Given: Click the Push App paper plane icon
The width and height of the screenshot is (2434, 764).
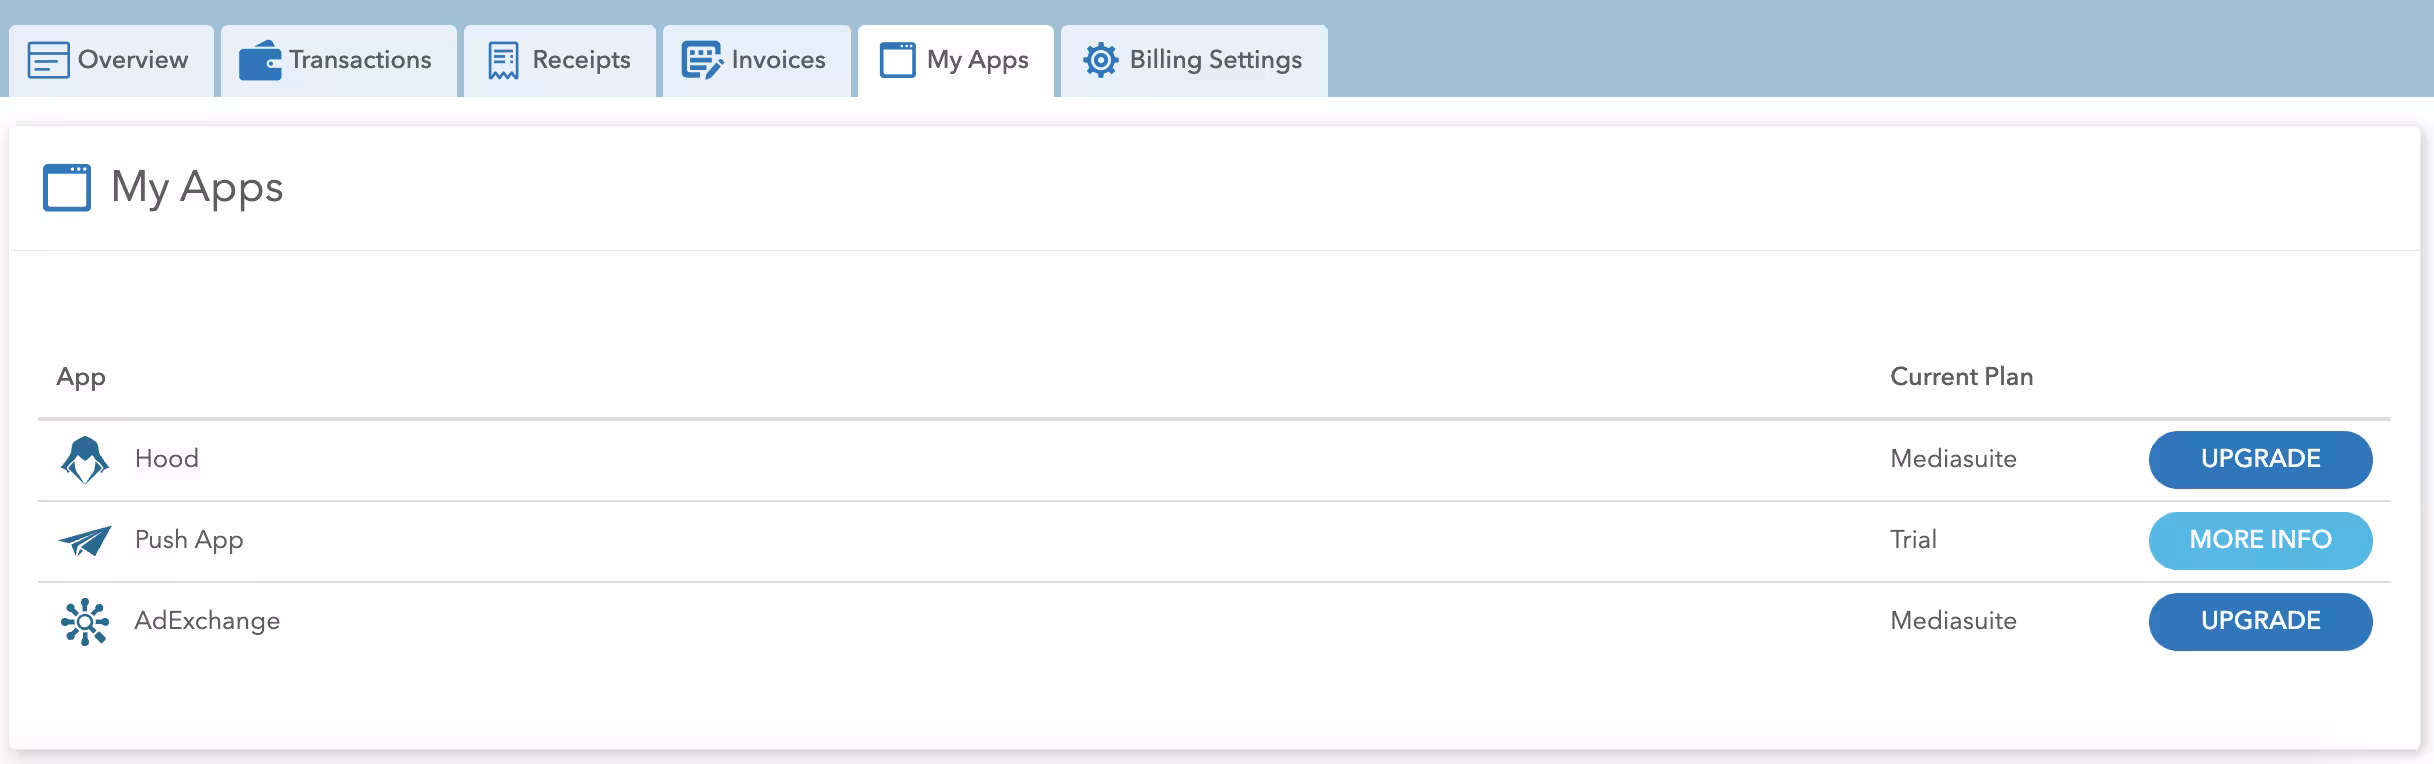Looking at the screenshot, I should pos(85,541).
